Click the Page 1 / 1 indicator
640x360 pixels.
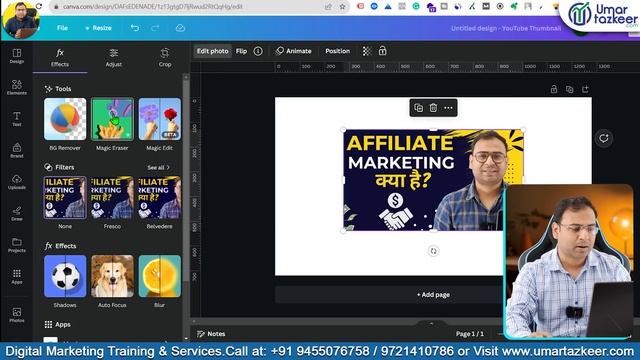click(x=469, y=334)
